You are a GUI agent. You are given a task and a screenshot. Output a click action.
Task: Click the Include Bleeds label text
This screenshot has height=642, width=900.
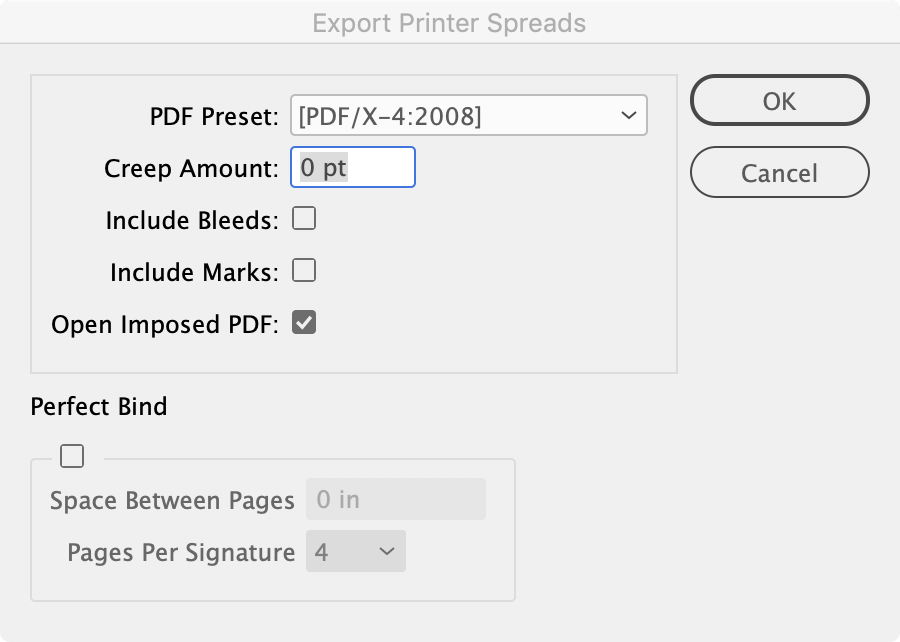[192, 220]
